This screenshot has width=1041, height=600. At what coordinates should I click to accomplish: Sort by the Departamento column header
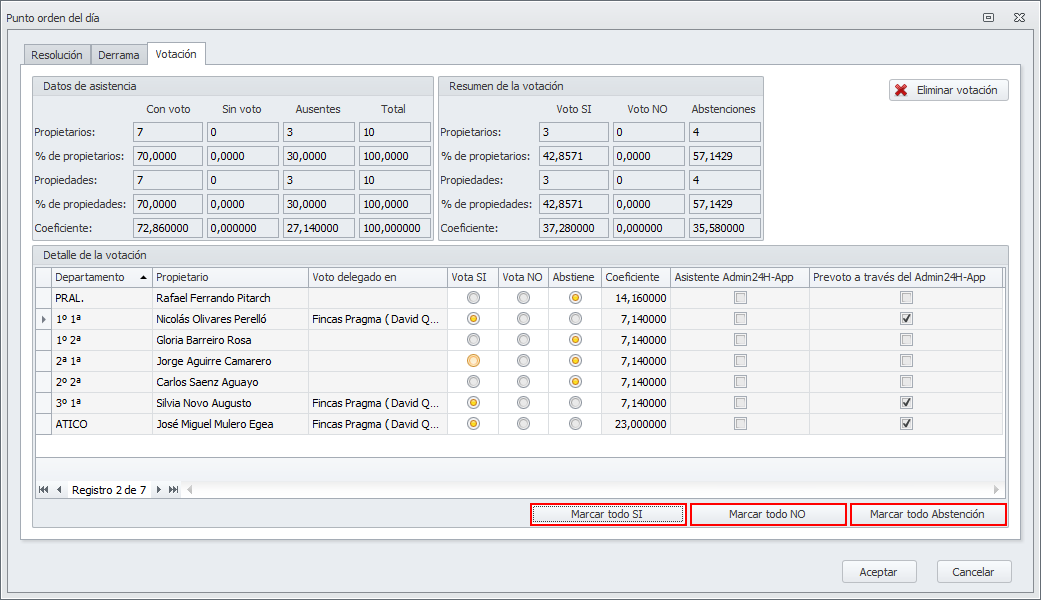100,277
